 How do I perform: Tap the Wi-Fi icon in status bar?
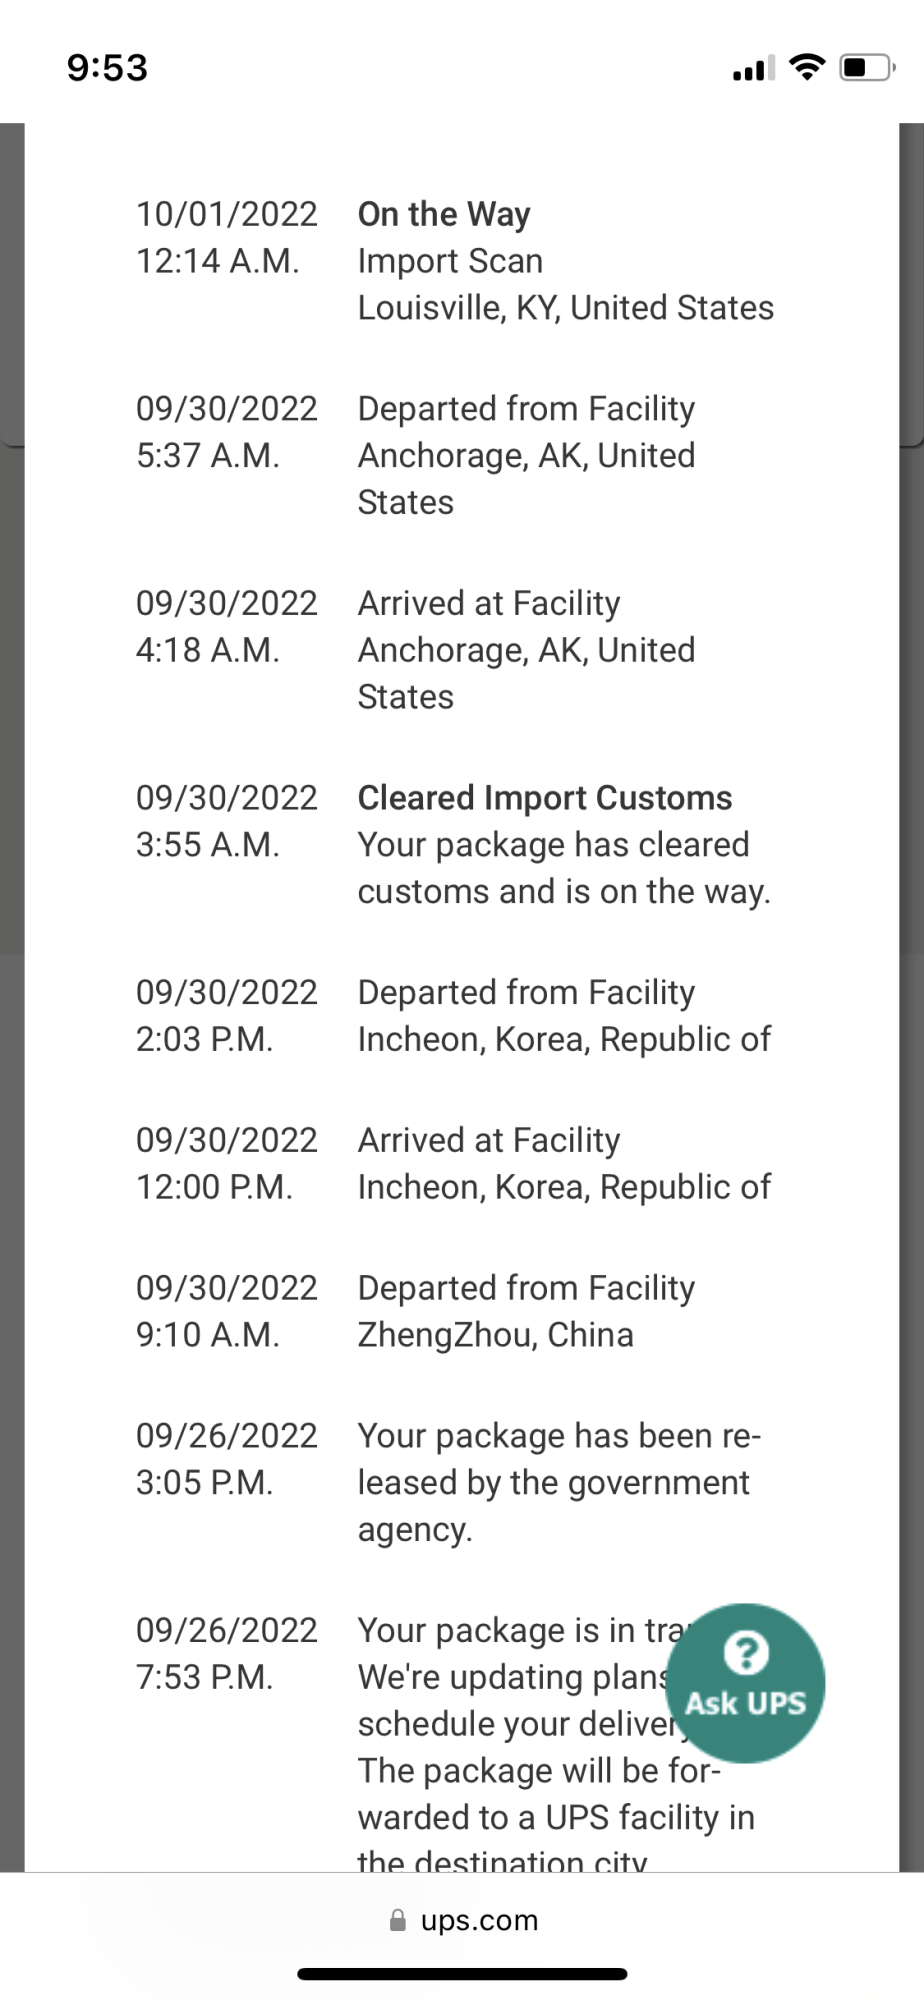807,67
